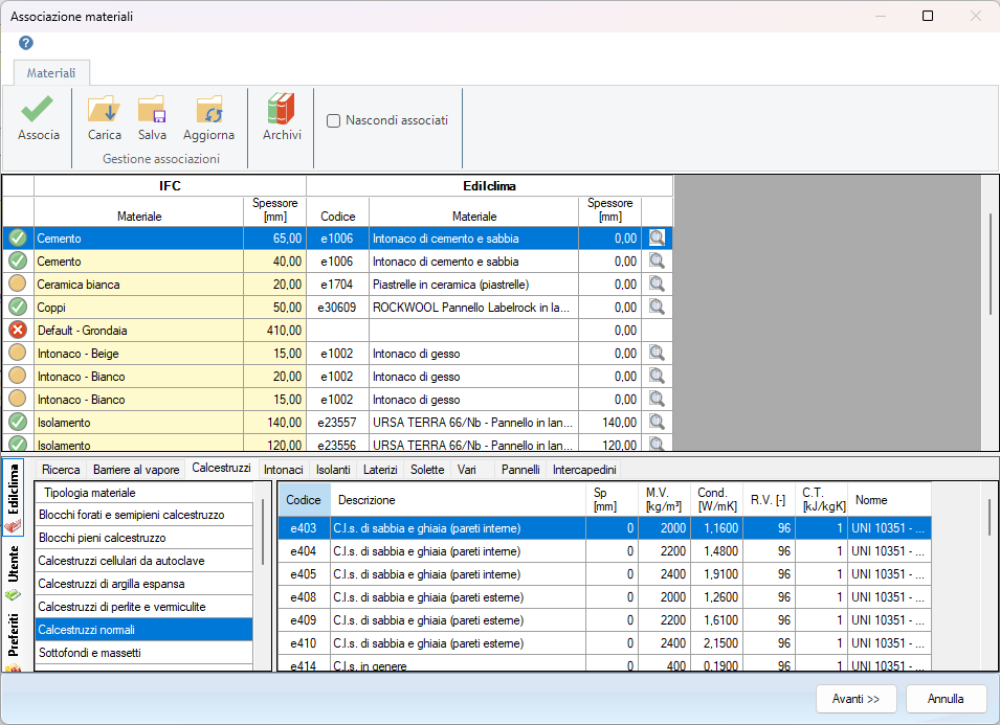Select the e409 material row
Viewport: 1000px width, 725px height.
(x=605, y=620)
